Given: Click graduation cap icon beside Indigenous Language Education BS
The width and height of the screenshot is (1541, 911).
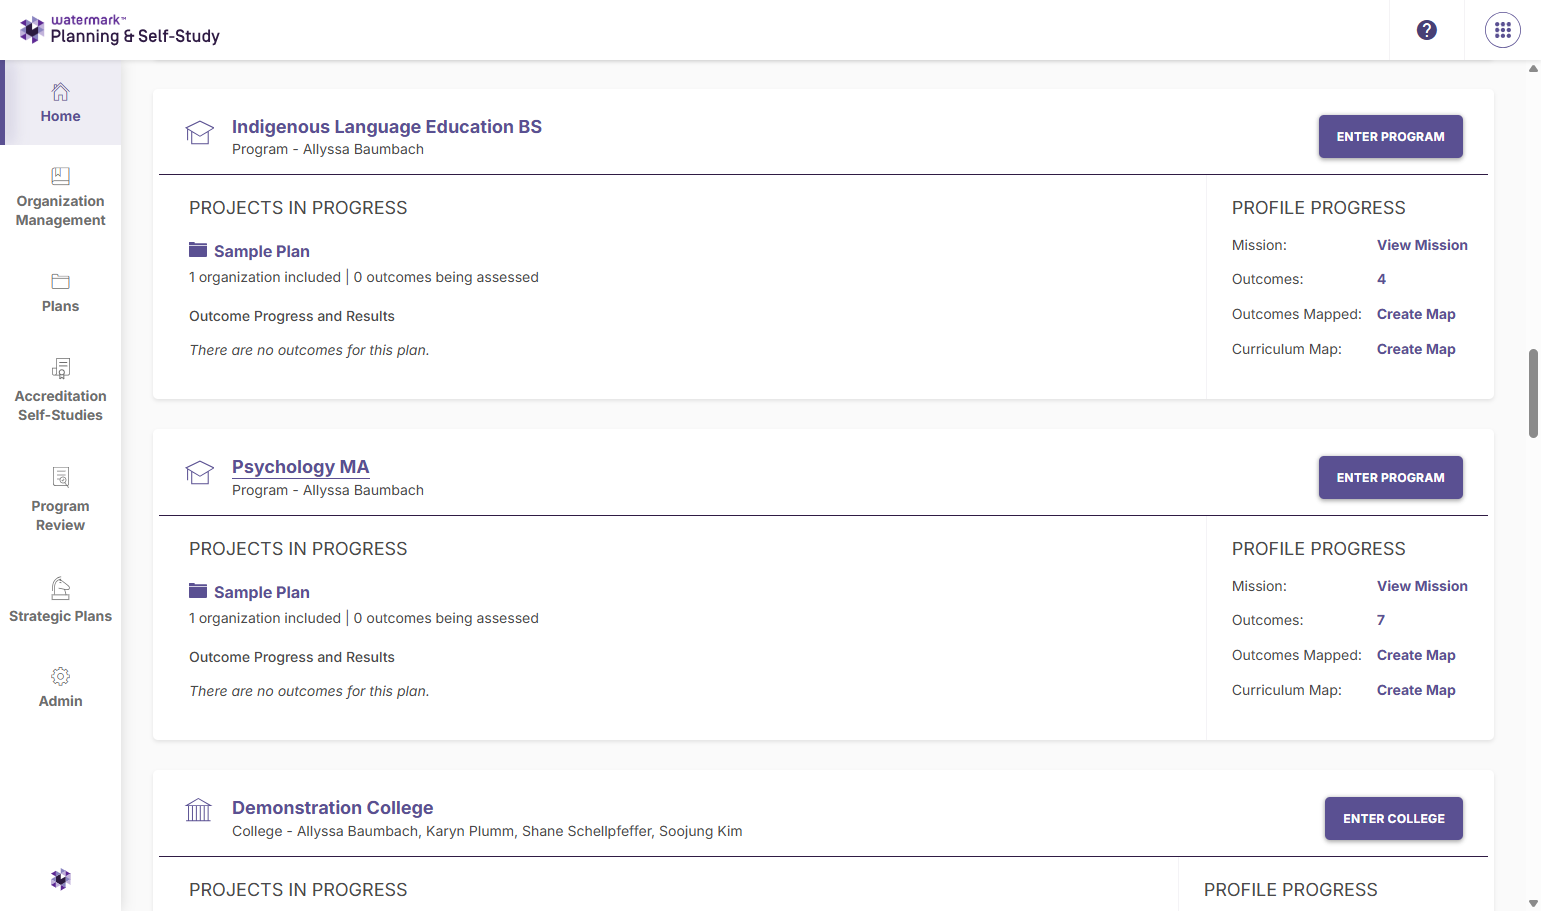Looking at the screenshot, I should (x=200, y=133).
